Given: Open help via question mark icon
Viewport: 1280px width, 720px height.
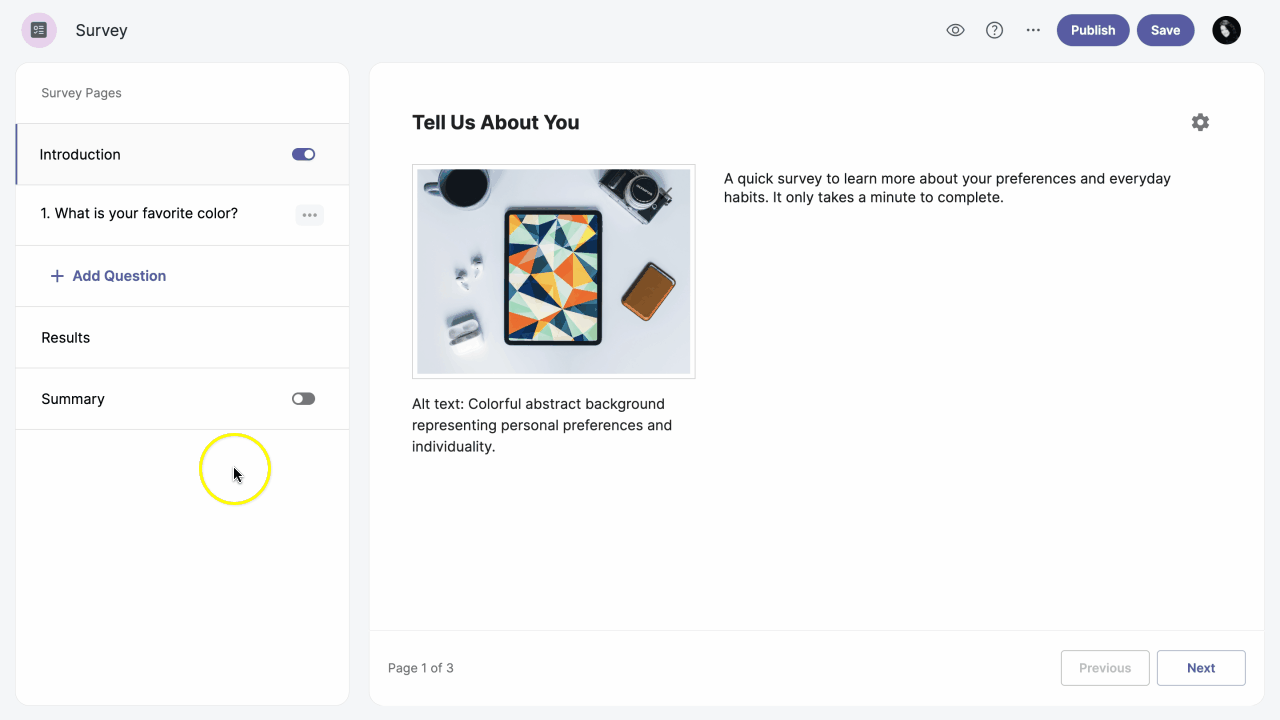Looking at the screenshot, I should coord(994,30).
